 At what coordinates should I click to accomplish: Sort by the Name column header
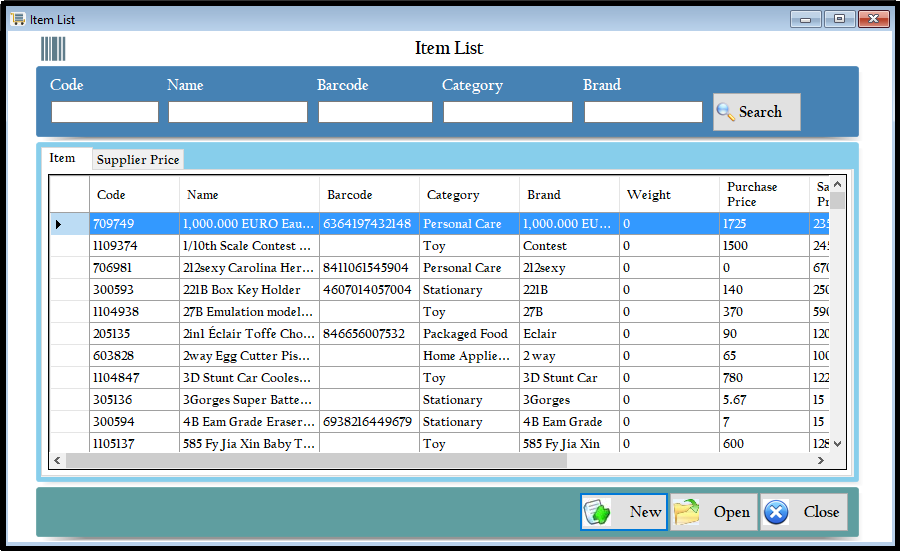[249, 195]
